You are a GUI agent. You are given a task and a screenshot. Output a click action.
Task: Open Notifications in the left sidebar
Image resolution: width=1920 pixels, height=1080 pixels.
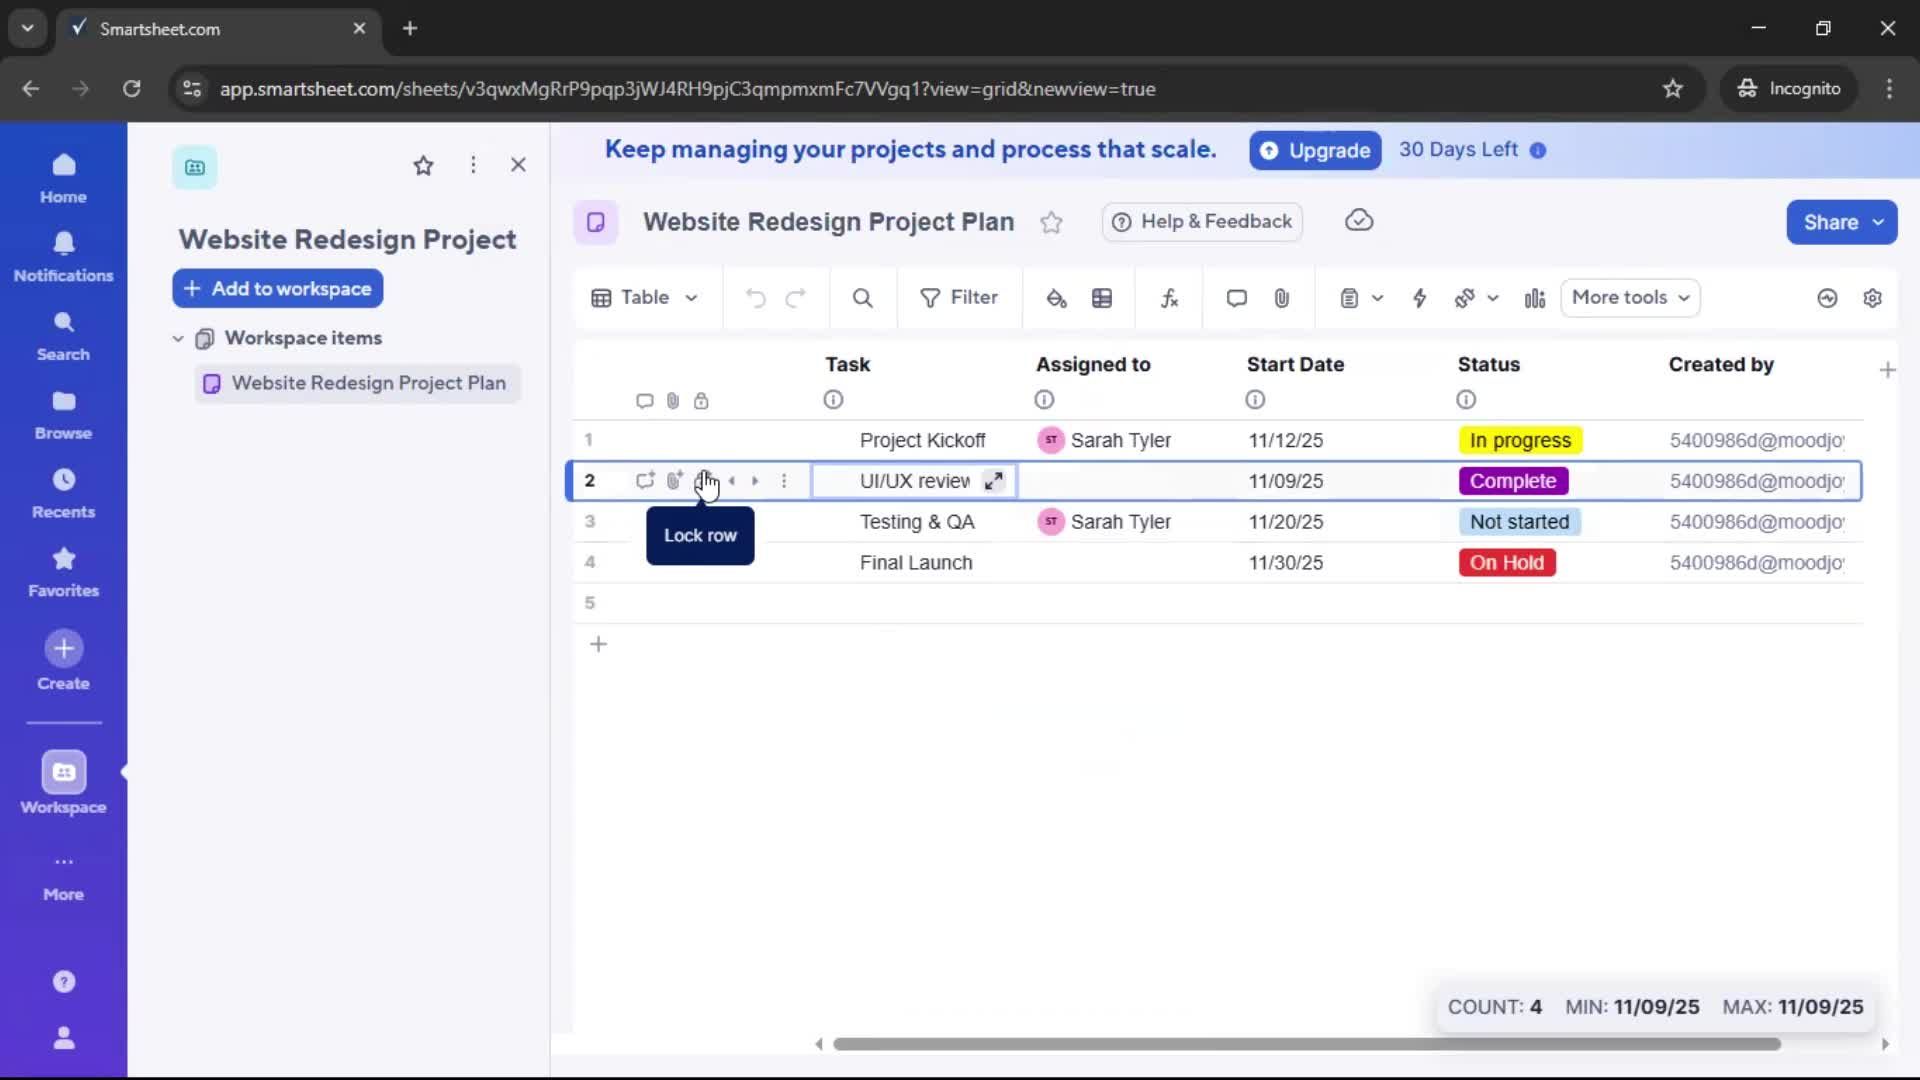click(63, 256)
